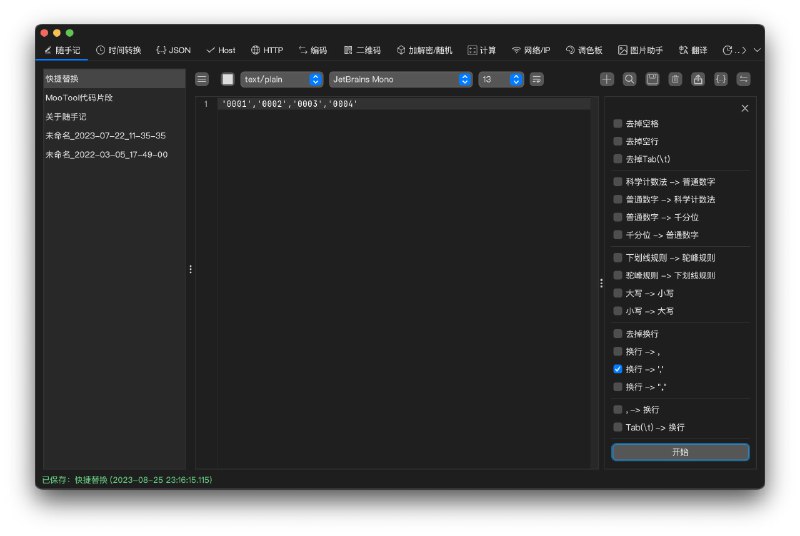Select 快捷替换 note in sidebar
Viewport: 800px width, 536px height.
tap(114, 79)
